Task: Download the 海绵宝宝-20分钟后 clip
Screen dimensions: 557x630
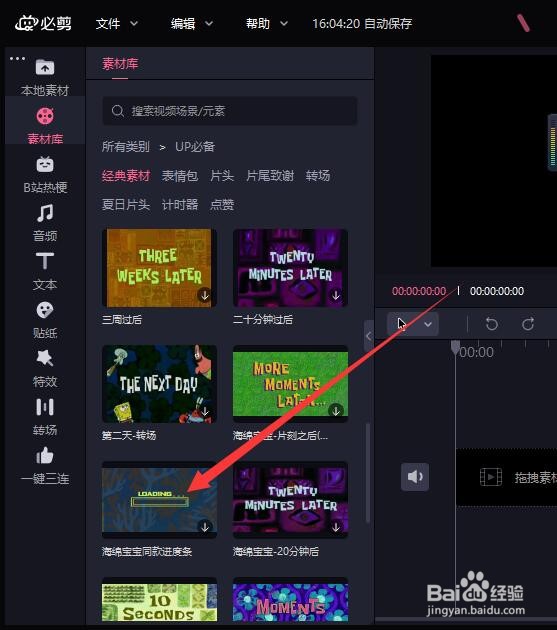Action: 336,526
